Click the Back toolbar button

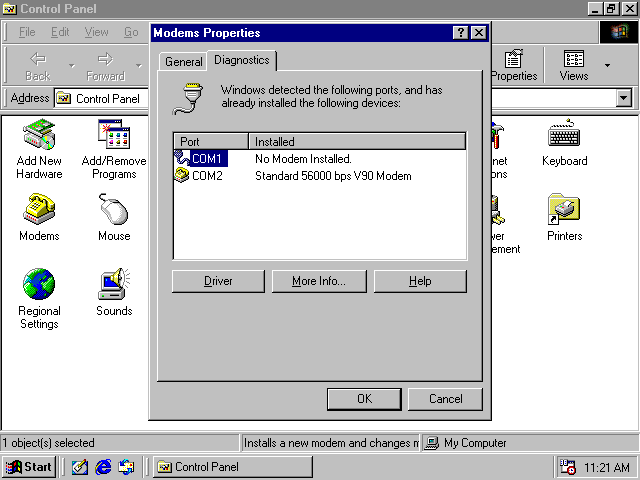pos(38,66)
